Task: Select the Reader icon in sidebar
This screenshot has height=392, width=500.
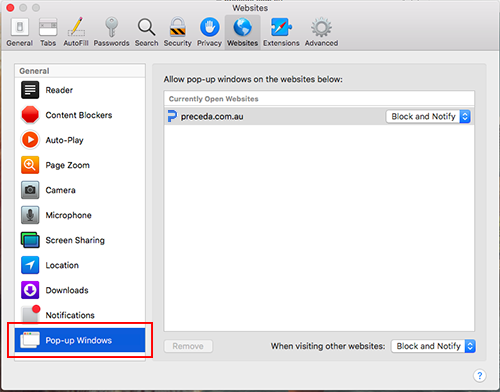Action: pos(30,90)
